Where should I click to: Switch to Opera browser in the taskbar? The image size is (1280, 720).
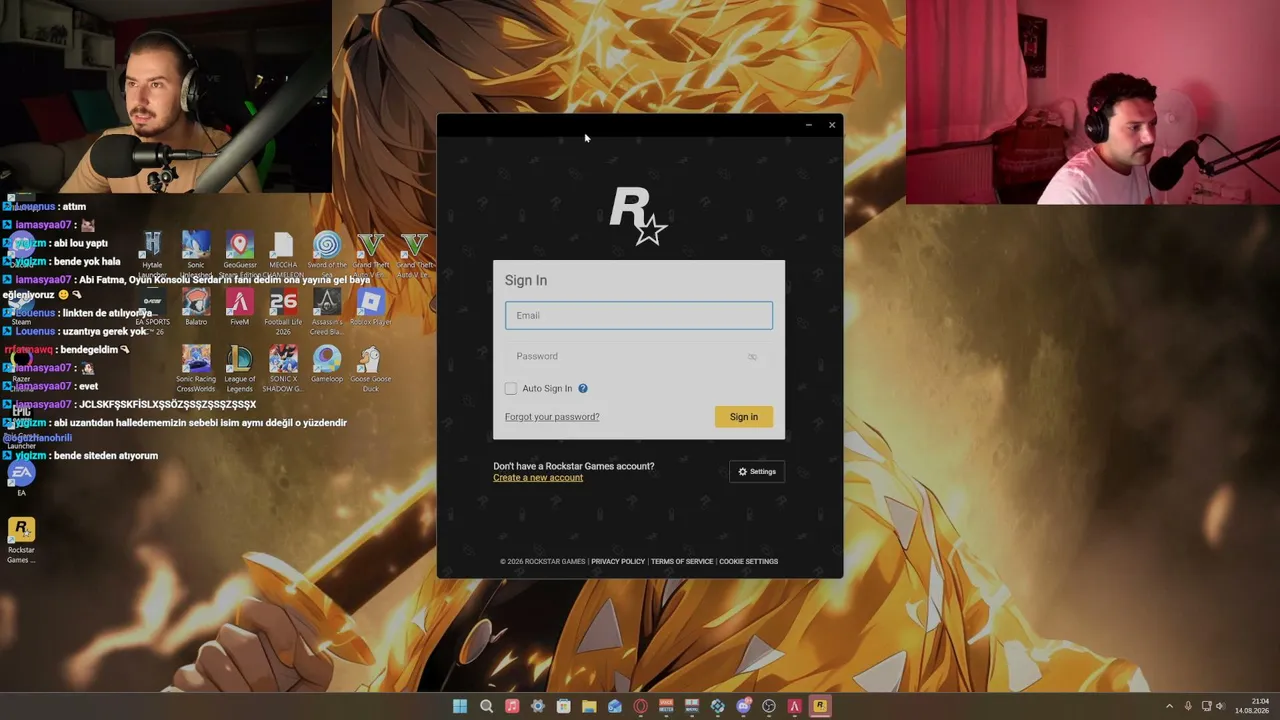tap(641, 706)
